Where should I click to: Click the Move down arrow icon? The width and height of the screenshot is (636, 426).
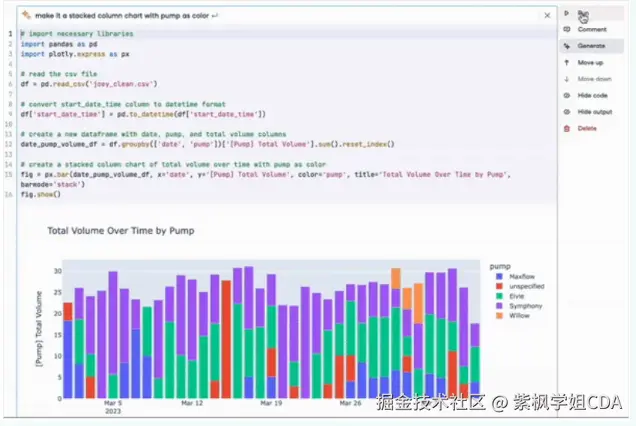coord(567,79)
